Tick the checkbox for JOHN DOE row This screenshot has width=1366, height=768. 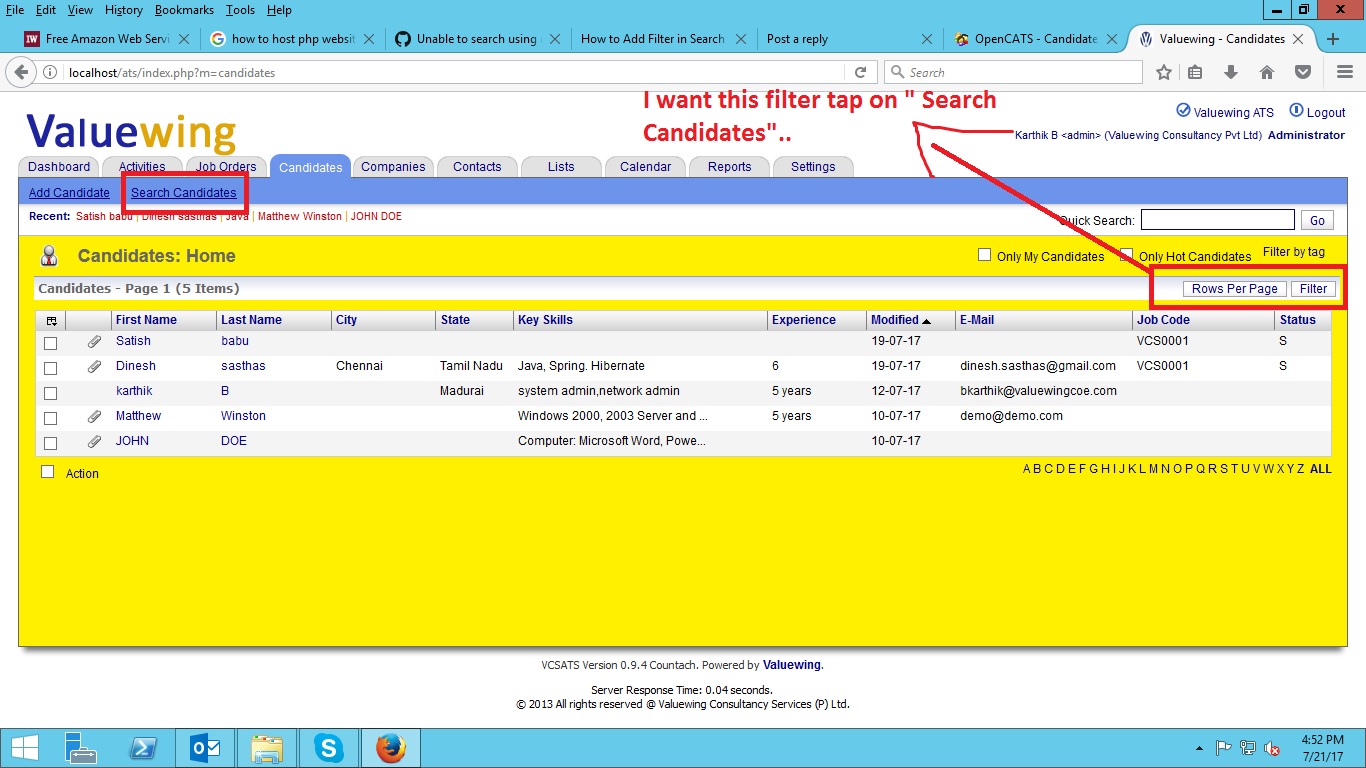point(51,443)
